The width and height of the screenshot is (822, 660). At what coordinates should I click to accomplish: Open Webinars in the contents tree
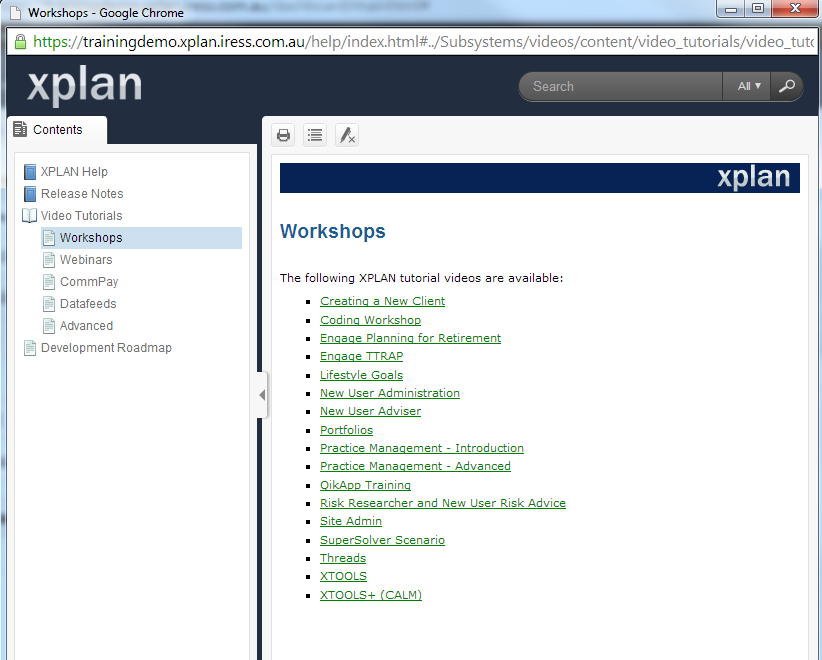86,259
